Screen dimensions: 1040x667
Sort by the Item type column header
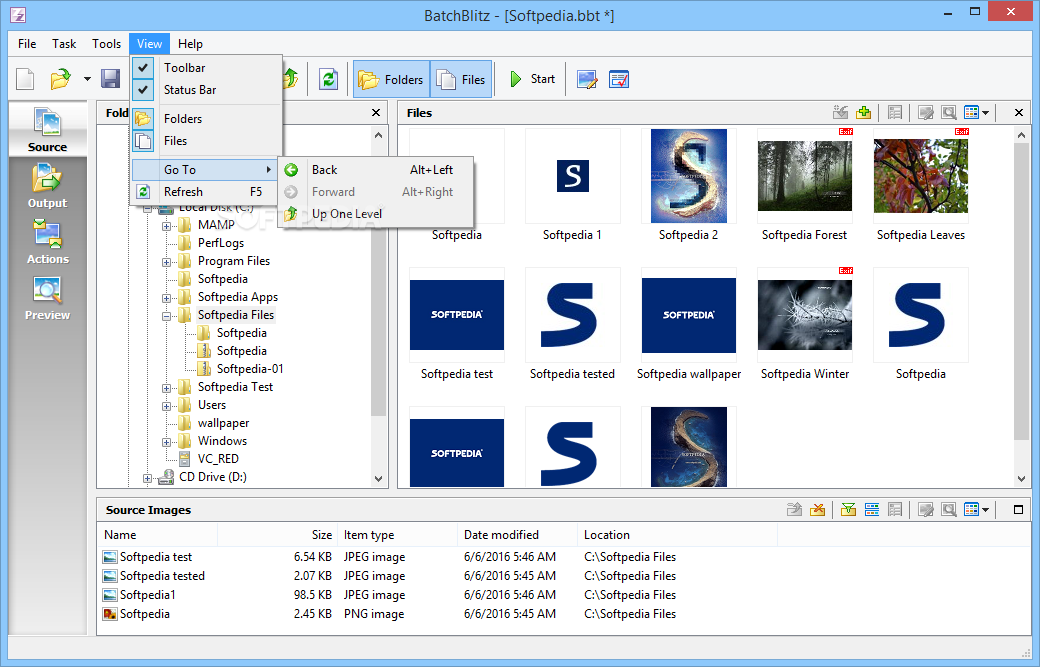(397, 534)
